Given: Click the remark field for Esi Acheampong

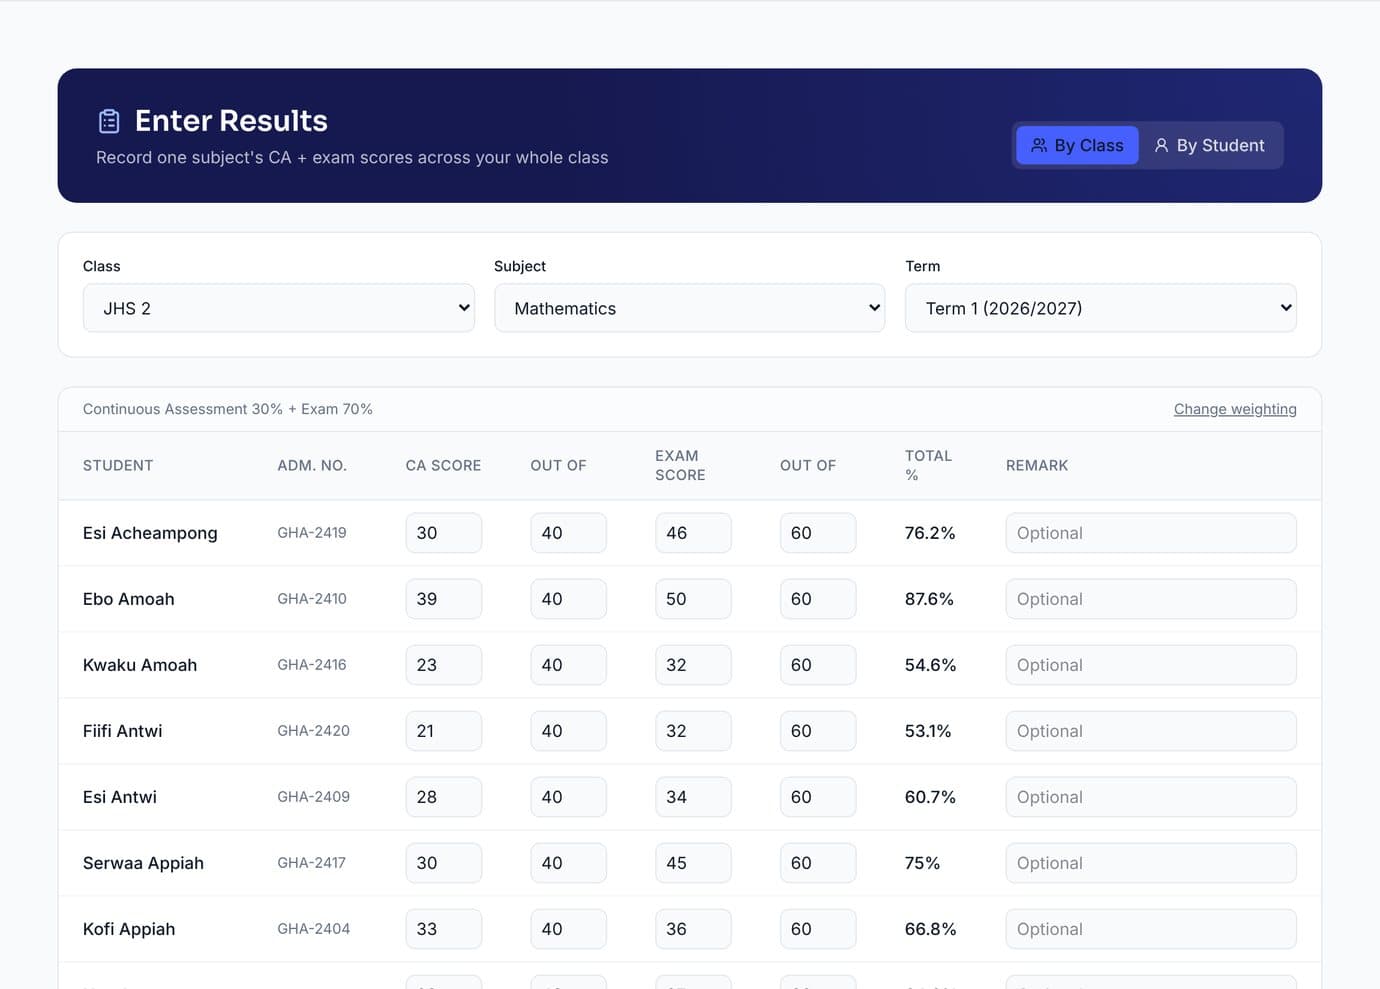Looking at the screenshot, I should tap(1151, 533).
